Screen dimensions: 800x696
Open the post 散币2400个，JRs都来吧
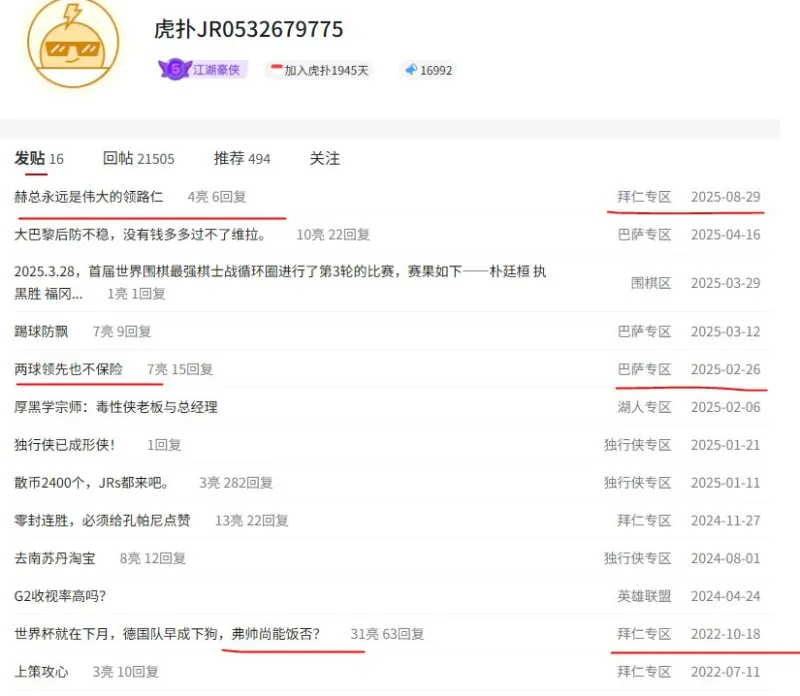(x=99, y=483)
